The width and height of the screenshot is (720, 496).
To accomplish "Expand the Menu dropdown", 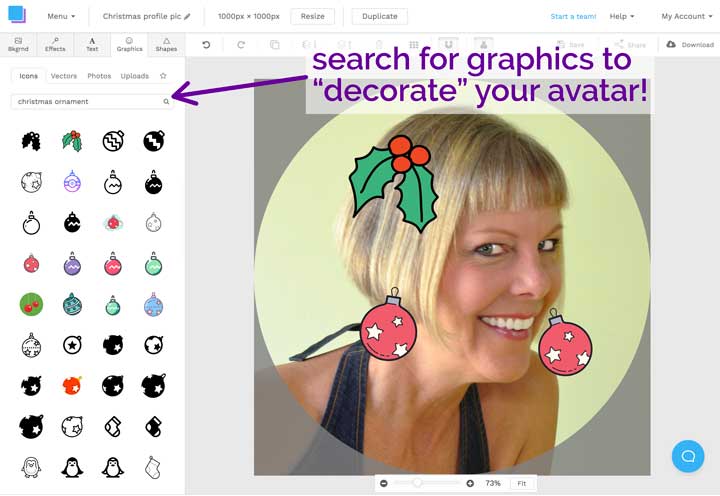I will click(x=61, y=16).
